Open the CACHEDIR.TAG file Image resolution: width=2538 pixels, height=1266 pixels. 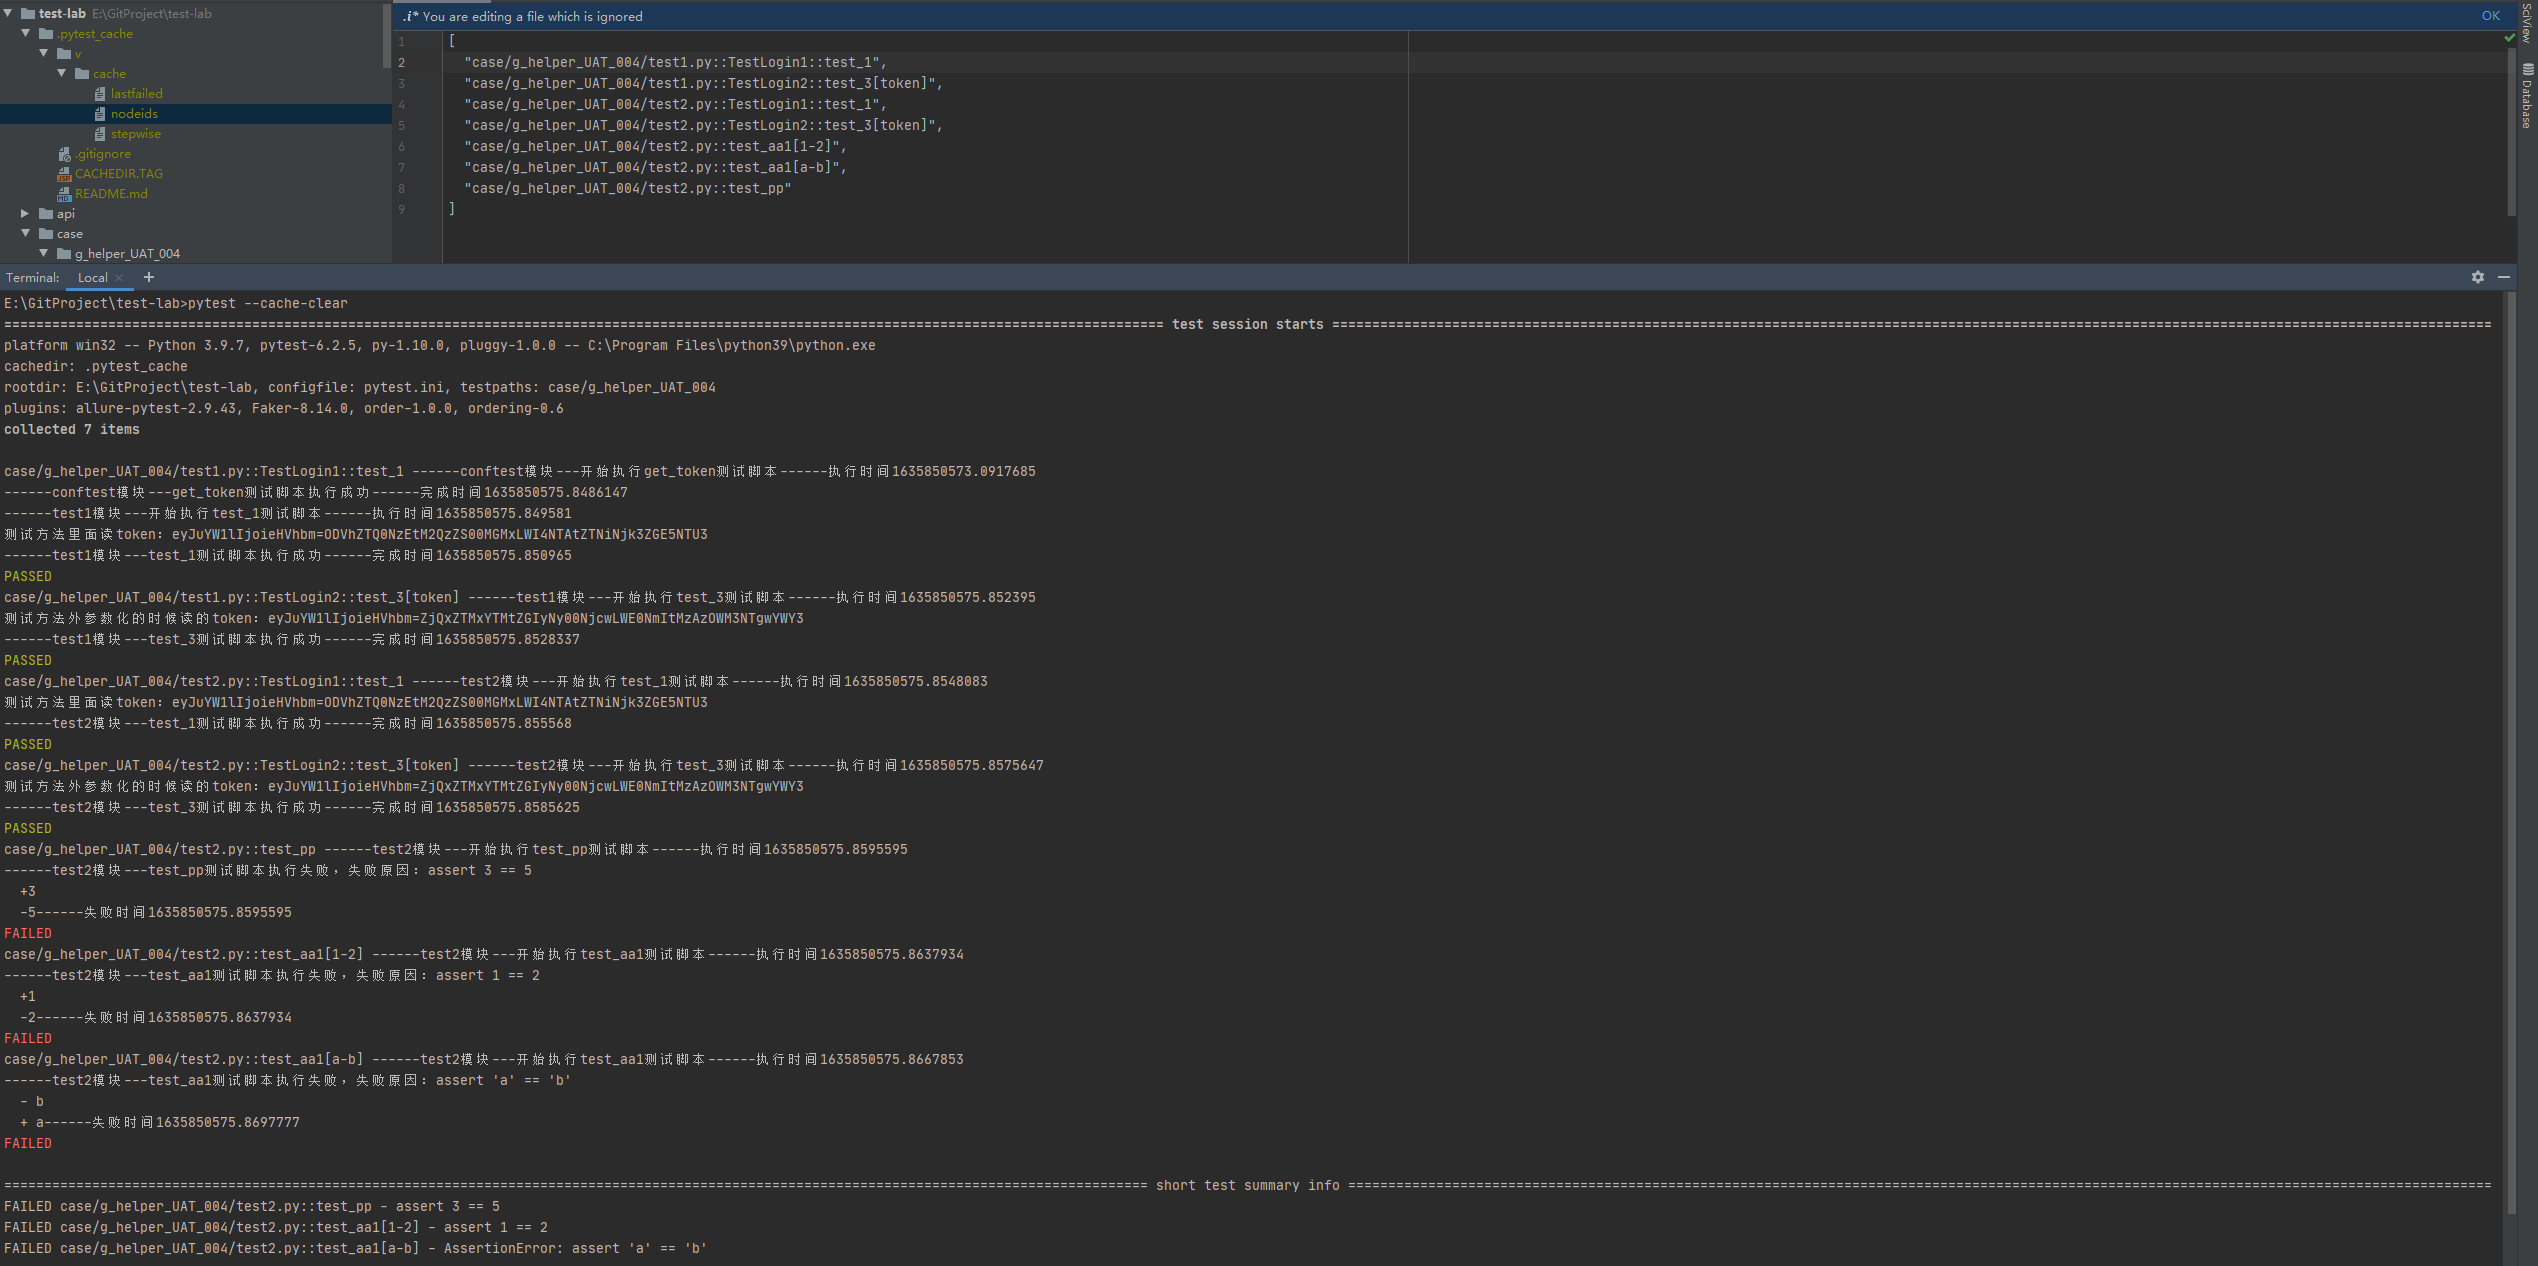pos(118,173)
